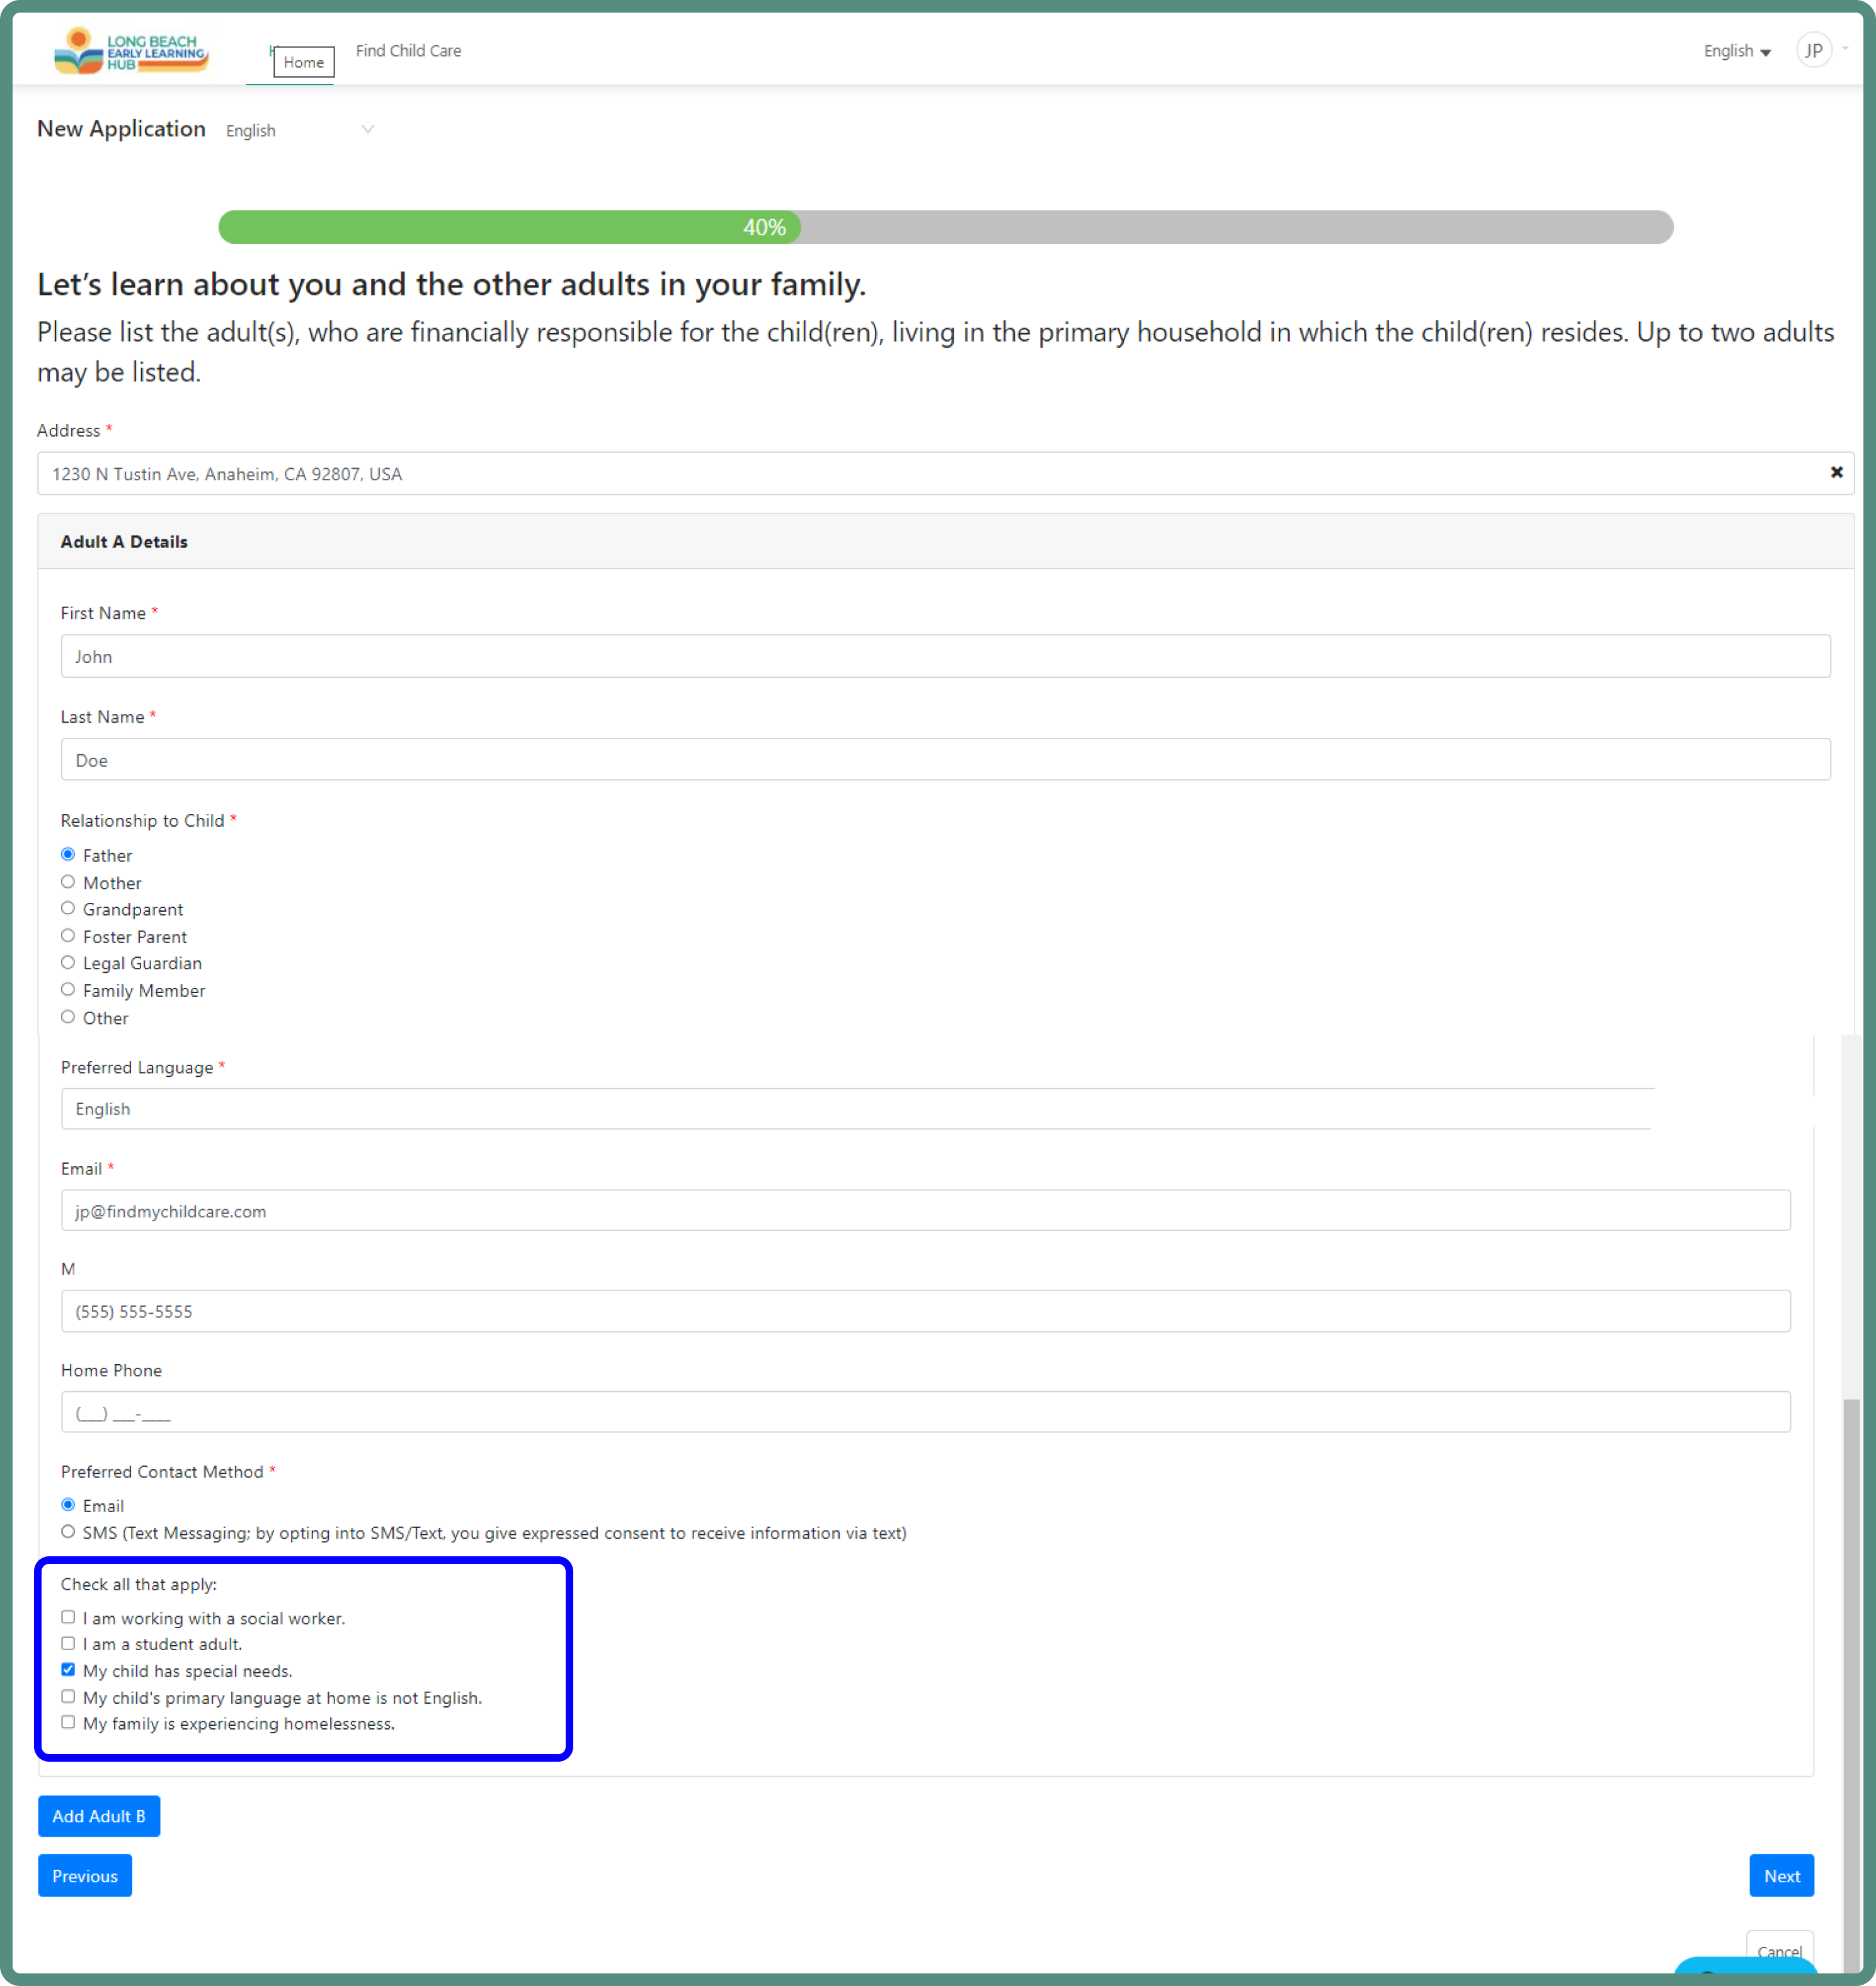Image resolution: width=1876 pixels, height=1986 pixels.
Task: Select Legal Guardian radio button
Action: point(68,962)
